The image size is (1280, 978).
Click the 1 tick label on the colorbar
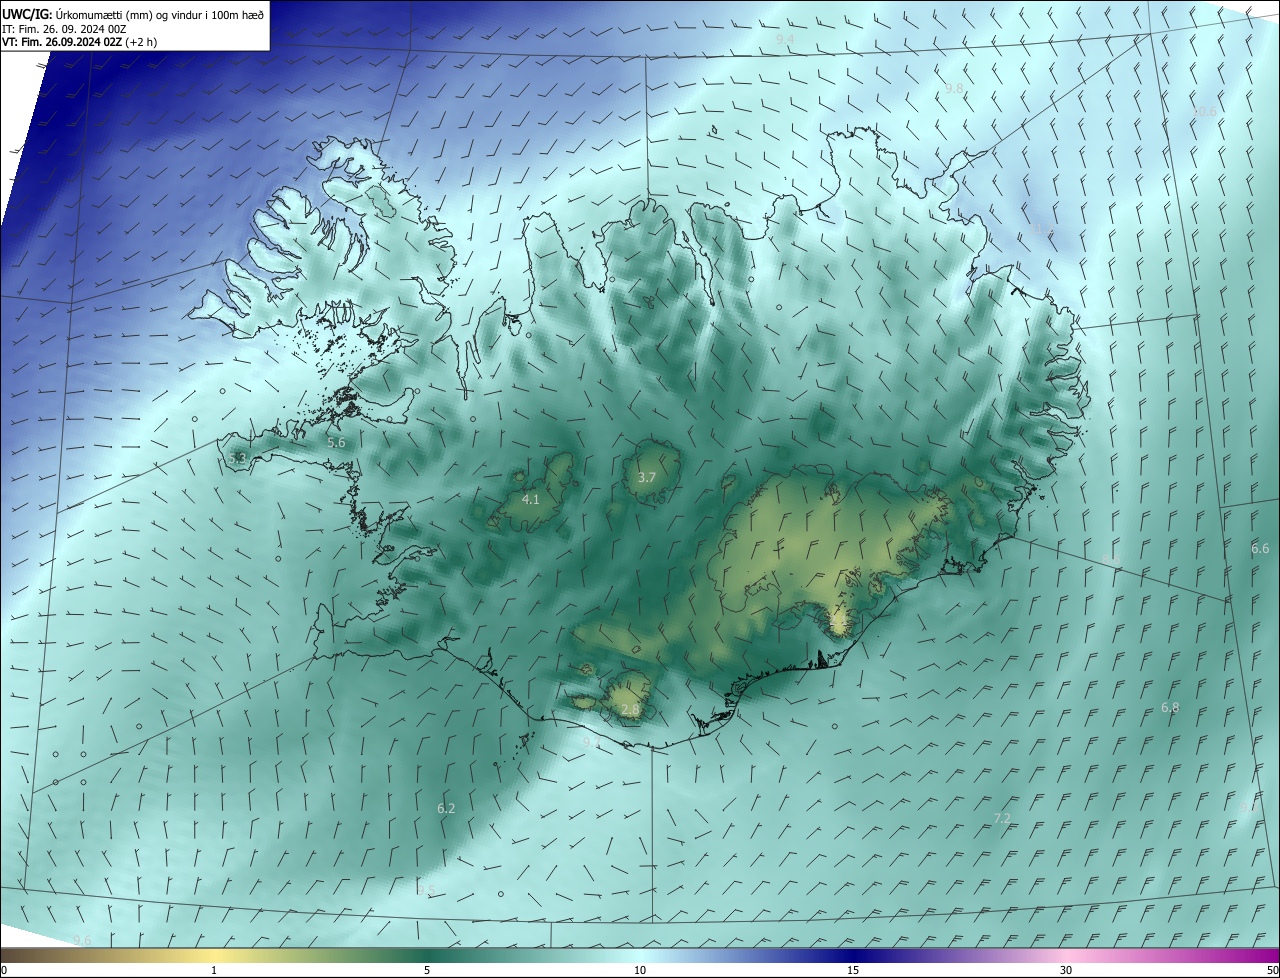tap(214, 970)
